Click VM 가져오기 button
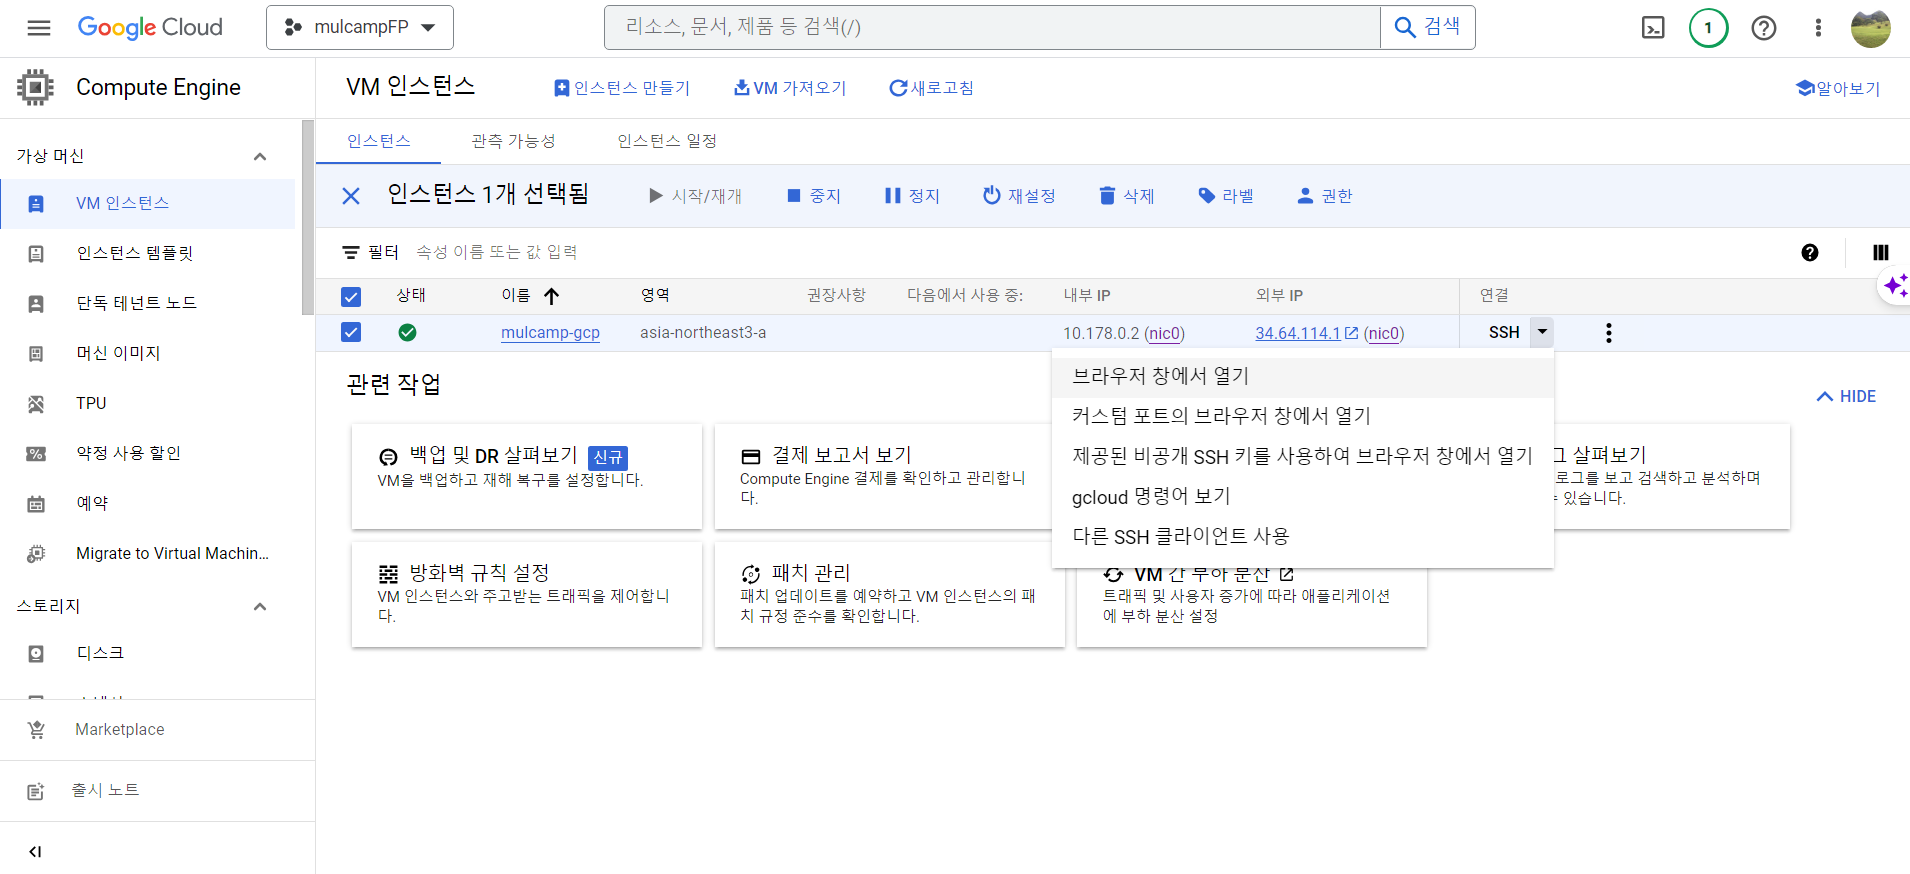The width and height of the screenshot is (1910, 874). (x=790, y=88)
